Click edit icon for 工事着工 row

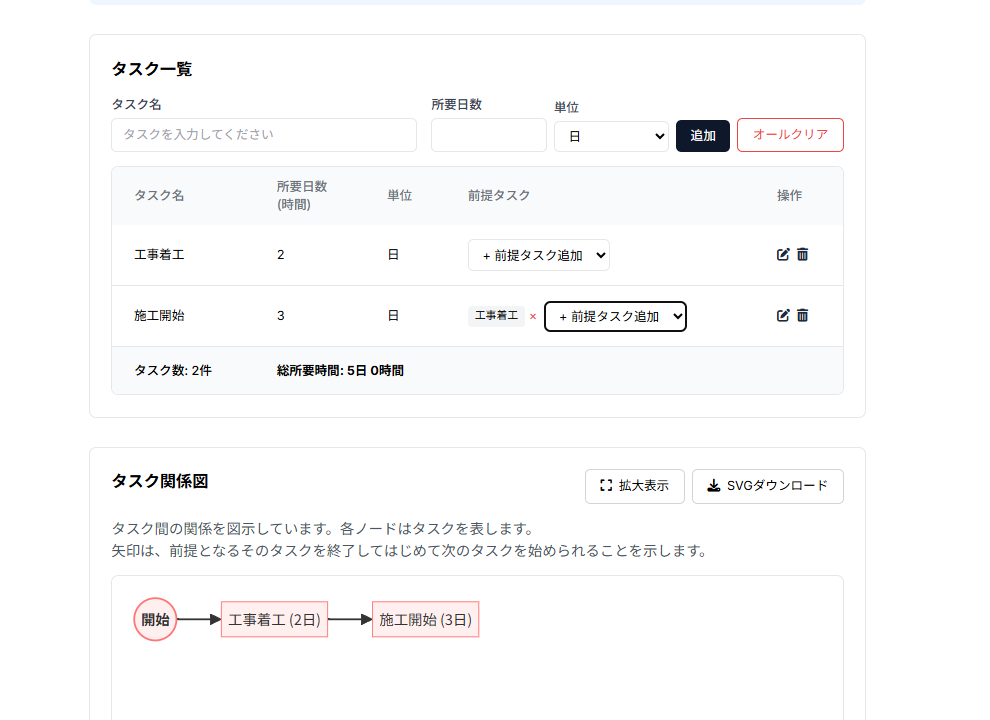coord(783,254)
